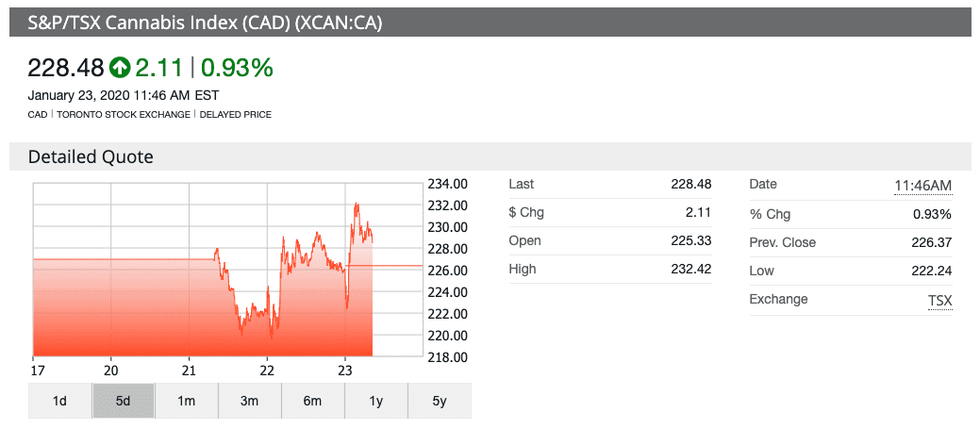Click the 11:46AM date value
980x427 pixels.
(x=923, y=185)
